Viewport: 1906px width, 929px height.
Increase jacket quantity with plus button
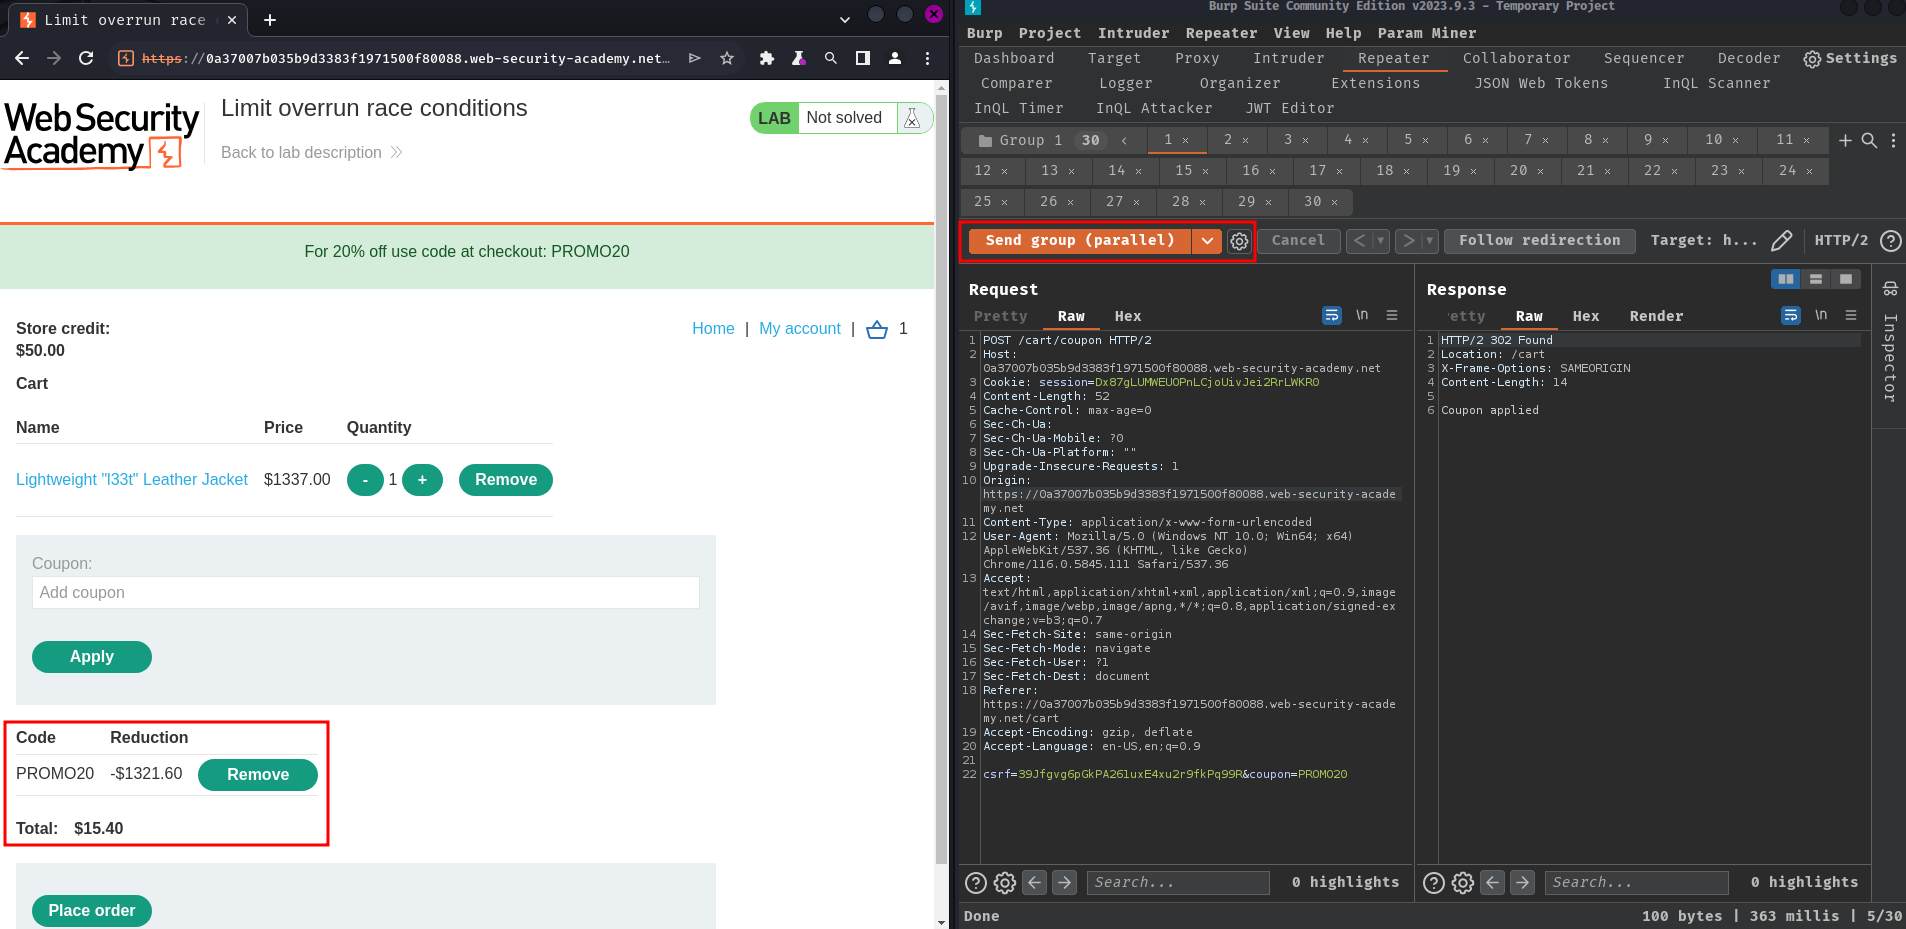422,480
